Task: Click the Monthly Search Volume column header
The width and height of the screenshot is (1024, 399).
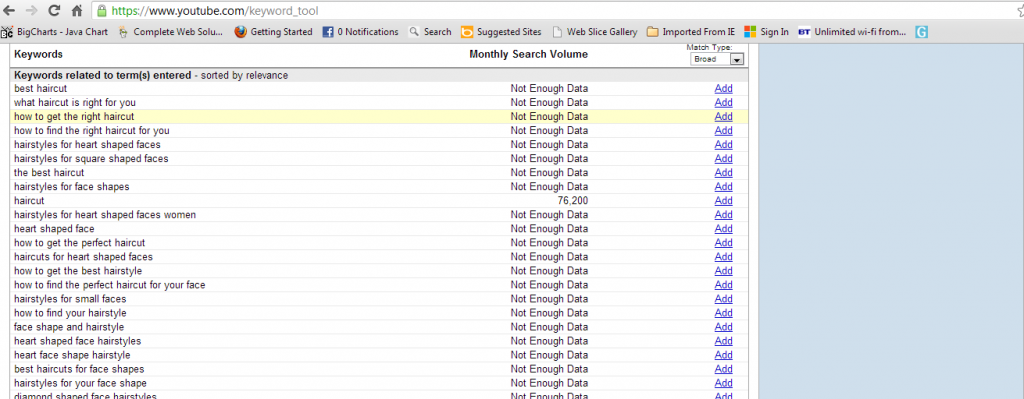Action: tap(528, 54)
